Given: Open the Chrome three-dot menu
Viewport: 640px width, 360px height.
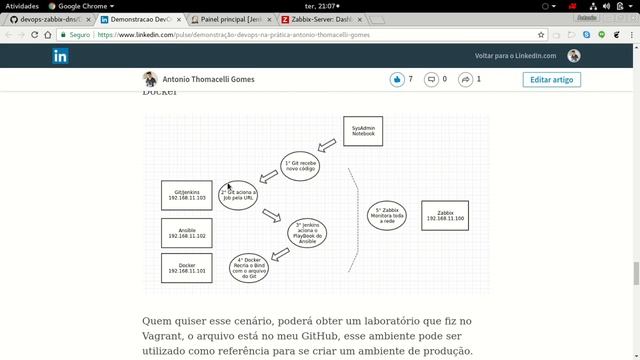Looking at the screenshot, I should click(631, 35).
